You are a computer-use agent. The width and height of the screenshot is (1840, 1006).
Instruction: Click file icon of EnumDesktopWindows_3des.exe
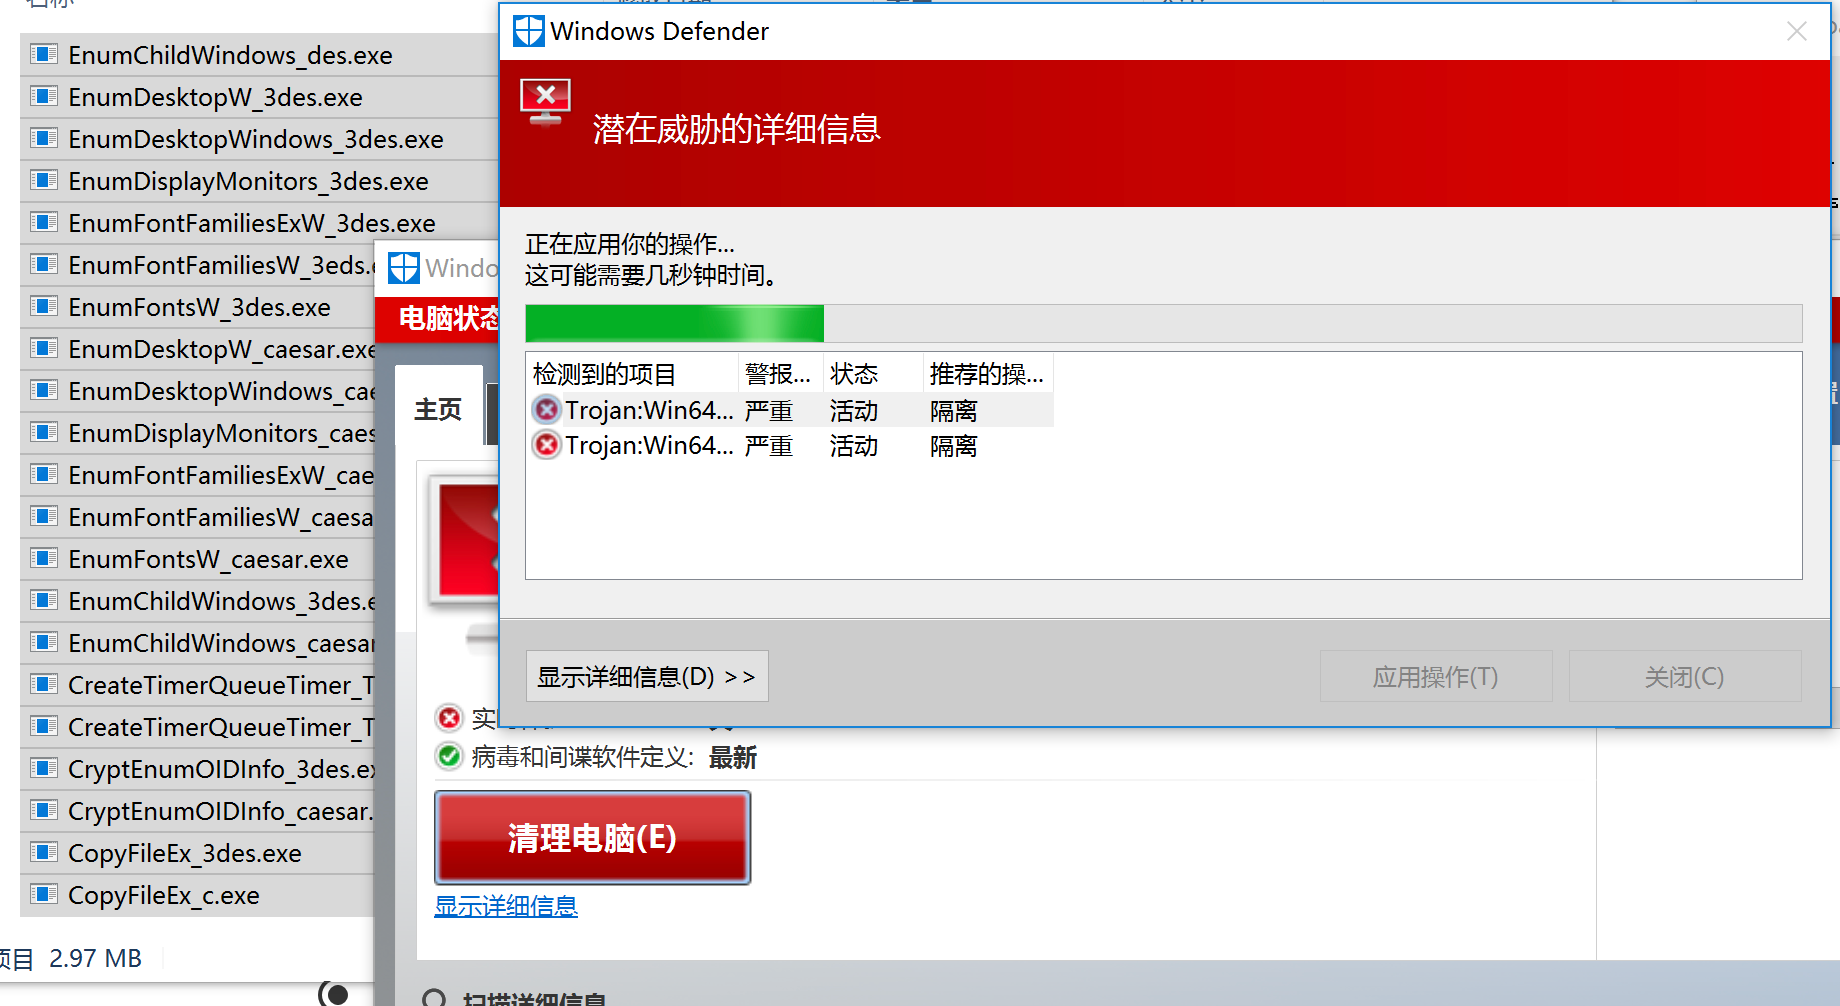[43, 138]
